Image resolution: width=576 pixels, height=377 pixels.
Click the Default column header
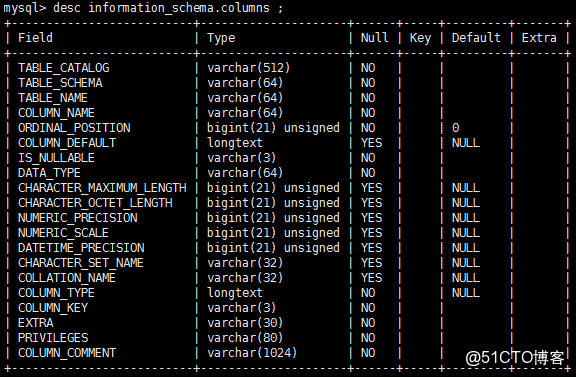point(476,38)
